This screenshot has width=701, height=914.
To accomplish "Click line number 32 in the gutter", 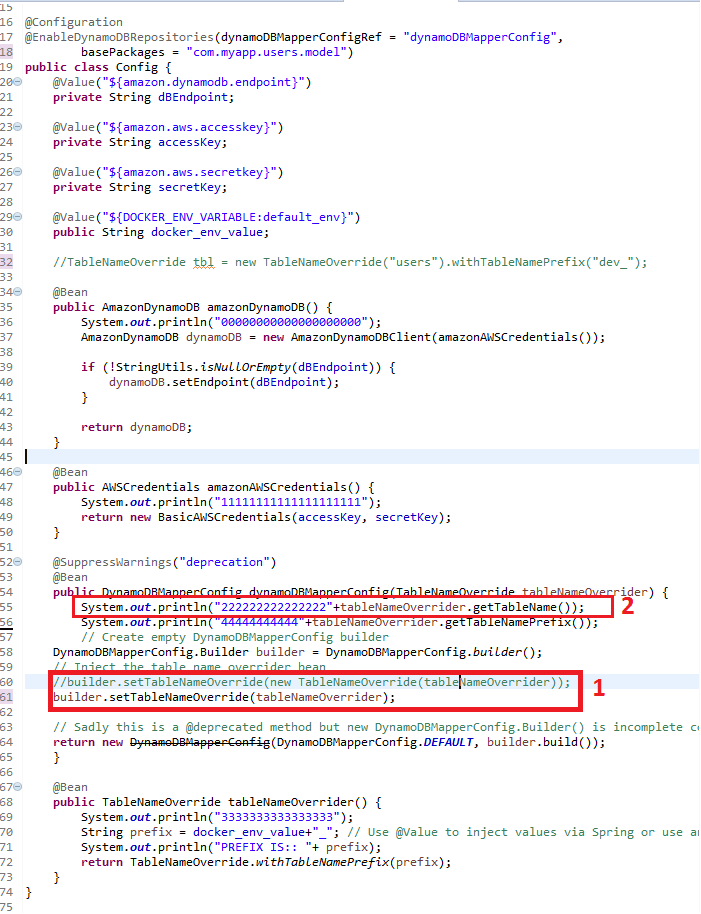I will tap(6, 262).
